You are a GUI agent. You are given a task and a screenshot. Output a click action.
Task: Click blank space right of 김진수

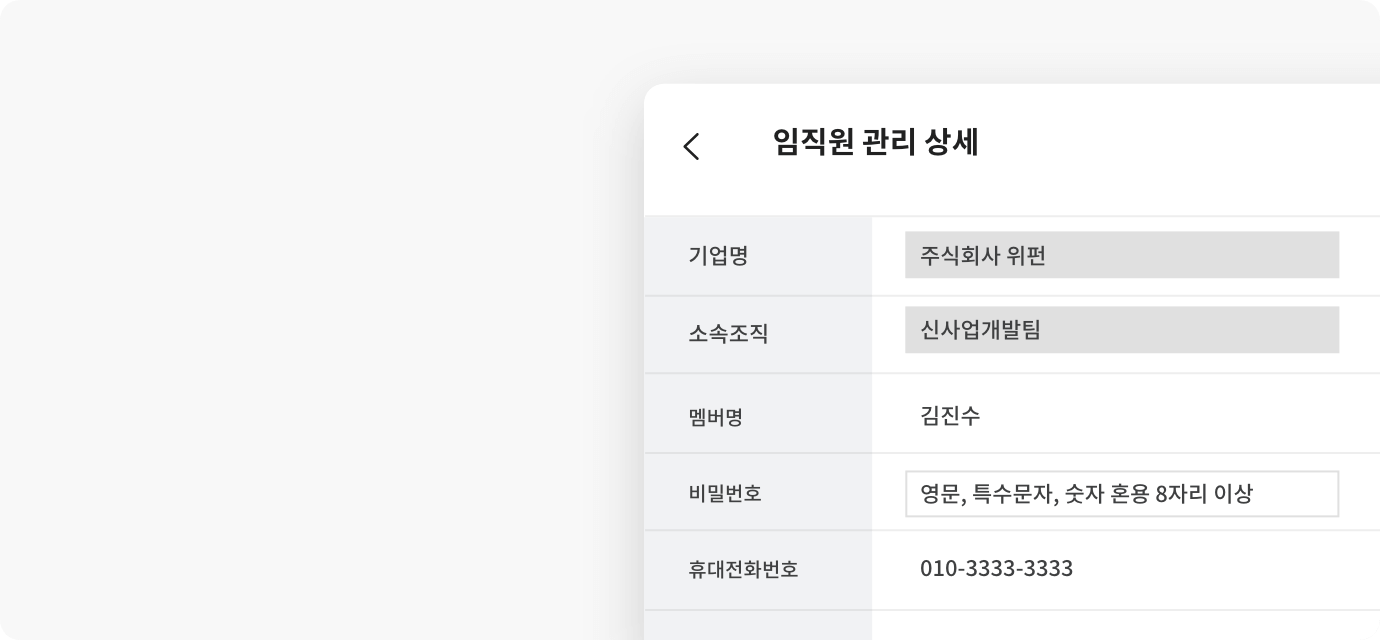[x=1180, y=415]
